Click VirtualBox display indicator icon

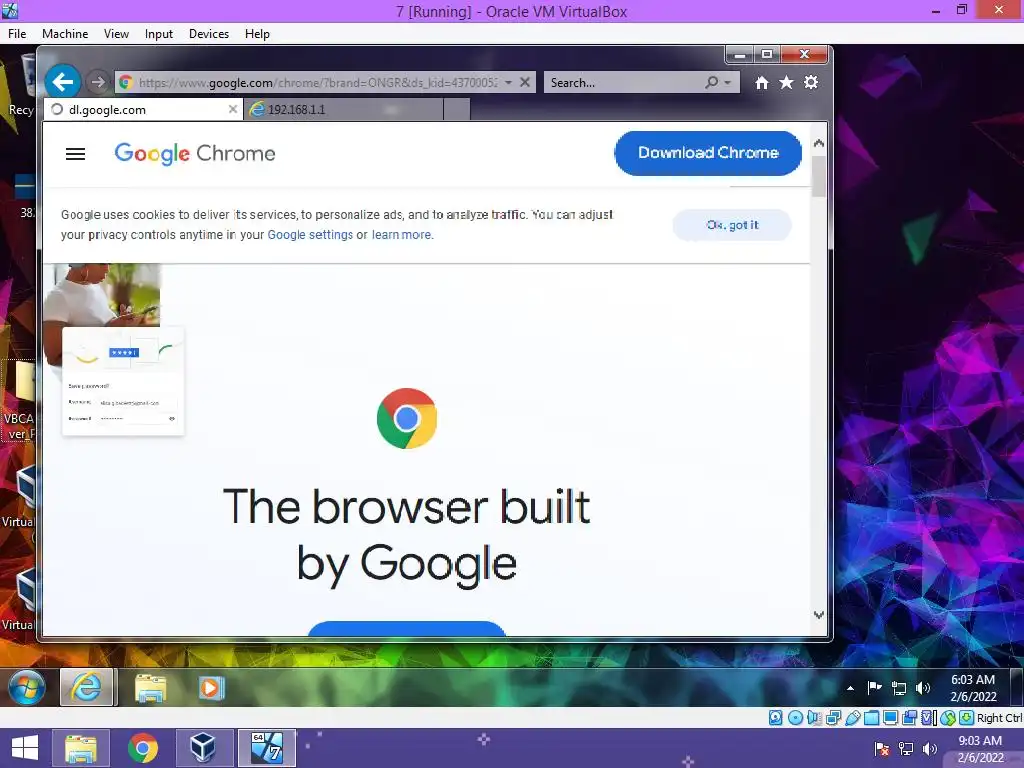890,718
